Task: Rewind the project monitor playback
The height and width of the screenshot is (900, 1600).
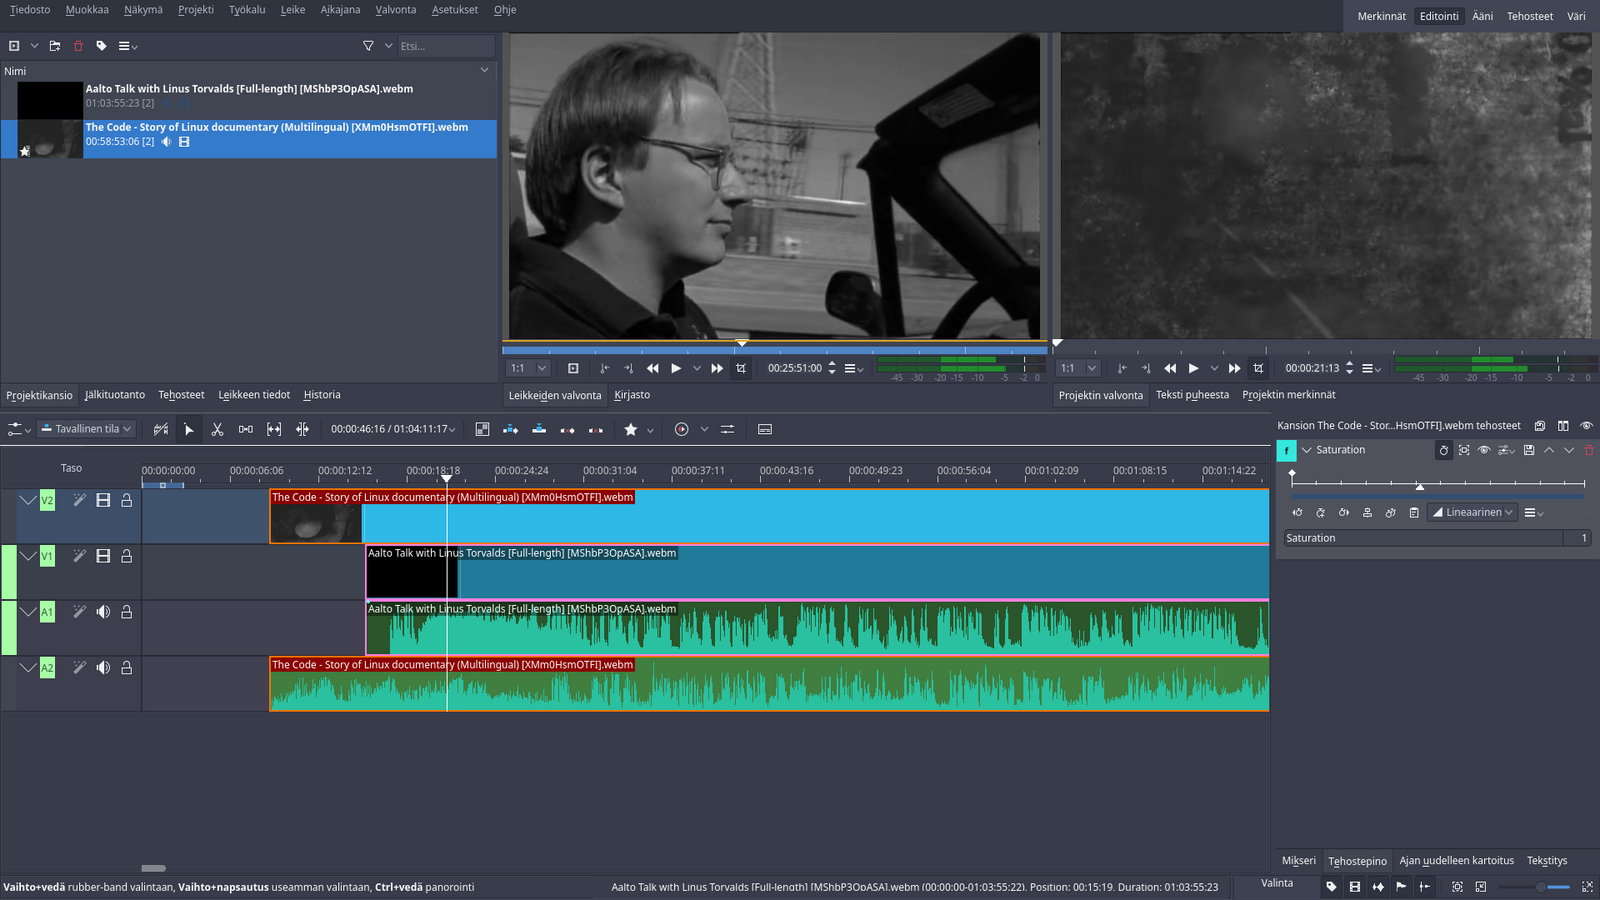Action: pyautogui.click(x=1170, y=368)
